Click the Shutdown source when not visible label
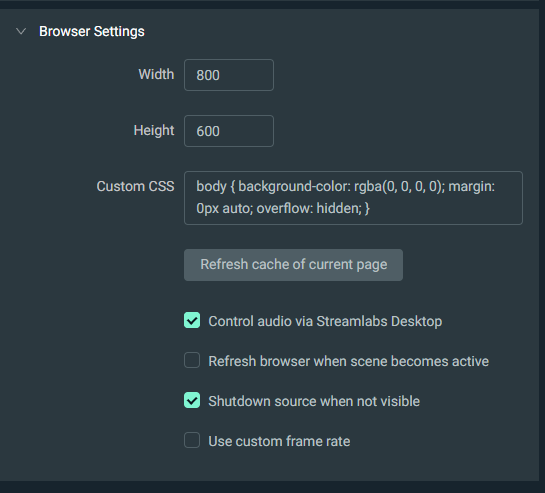545x493 pixels. [x=314, y=401]
